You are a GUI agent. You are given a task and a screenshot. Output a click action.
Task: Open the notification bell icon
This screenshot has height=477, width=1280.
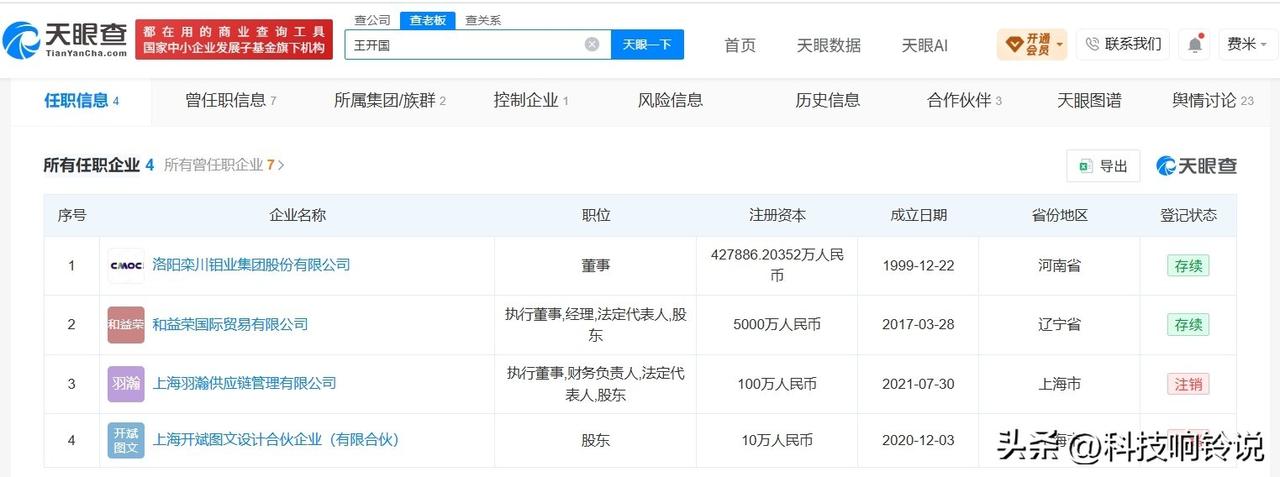1195,44
